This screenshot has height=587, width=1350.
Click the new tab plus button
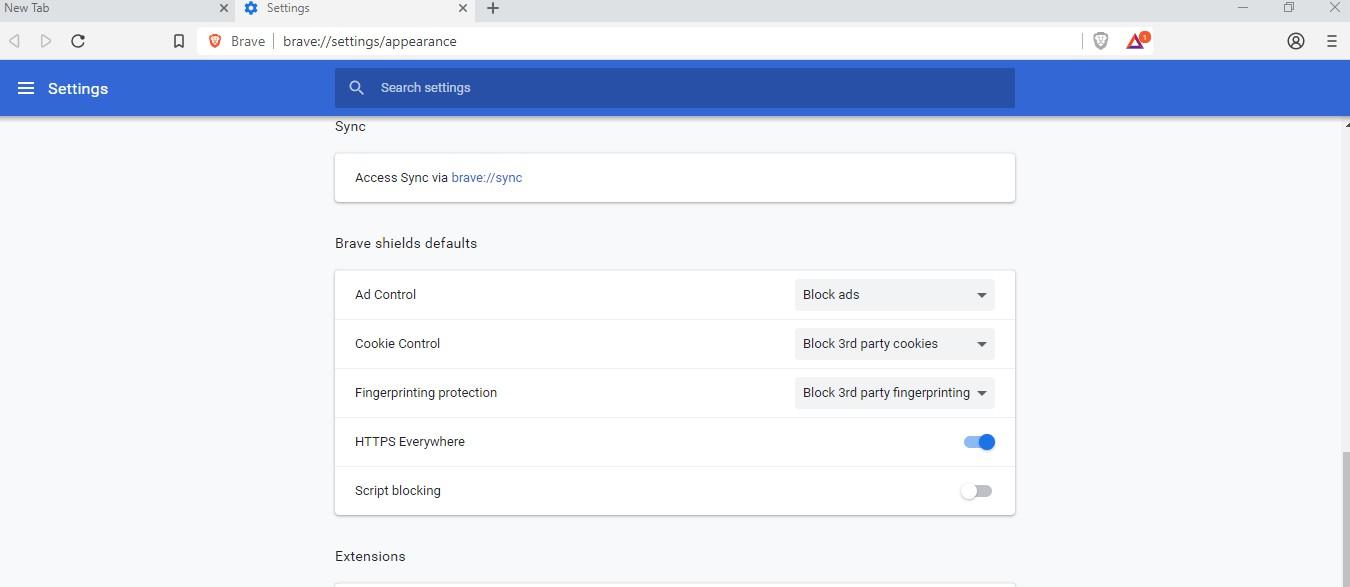[x=492, y=9]
